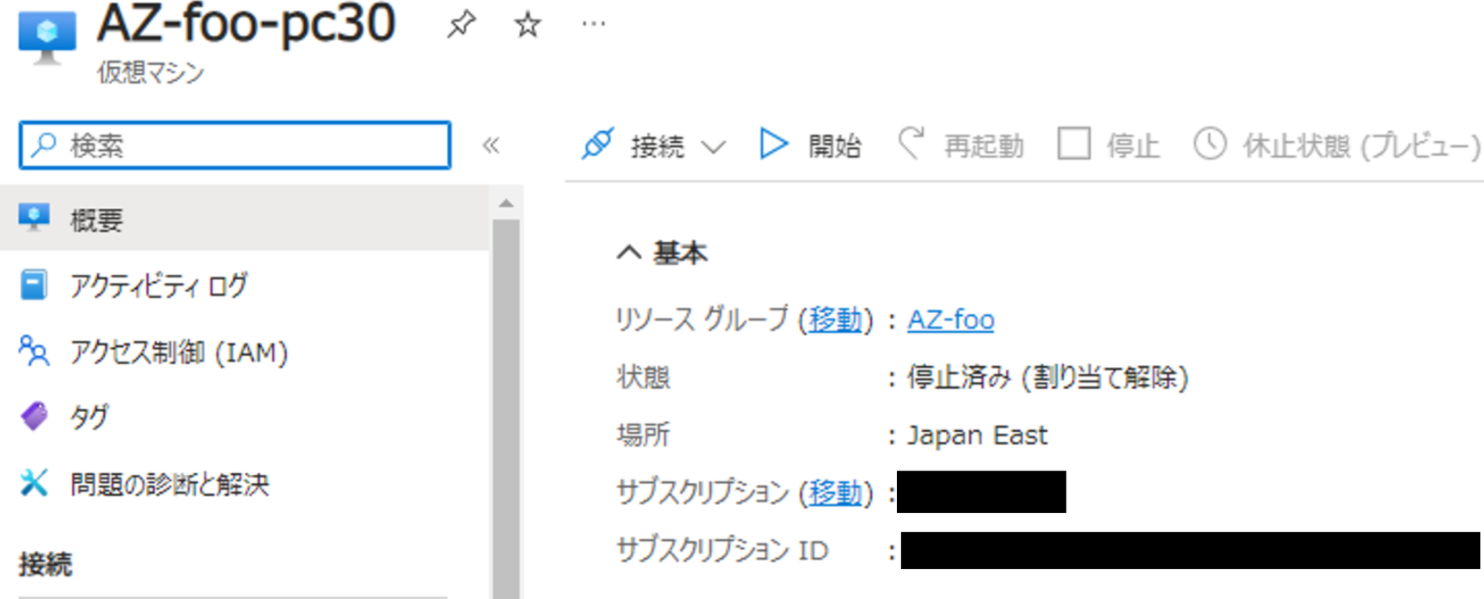Click the 場所 label
The height and width of the screenshot is (599, 1484).
click(643, 435)
